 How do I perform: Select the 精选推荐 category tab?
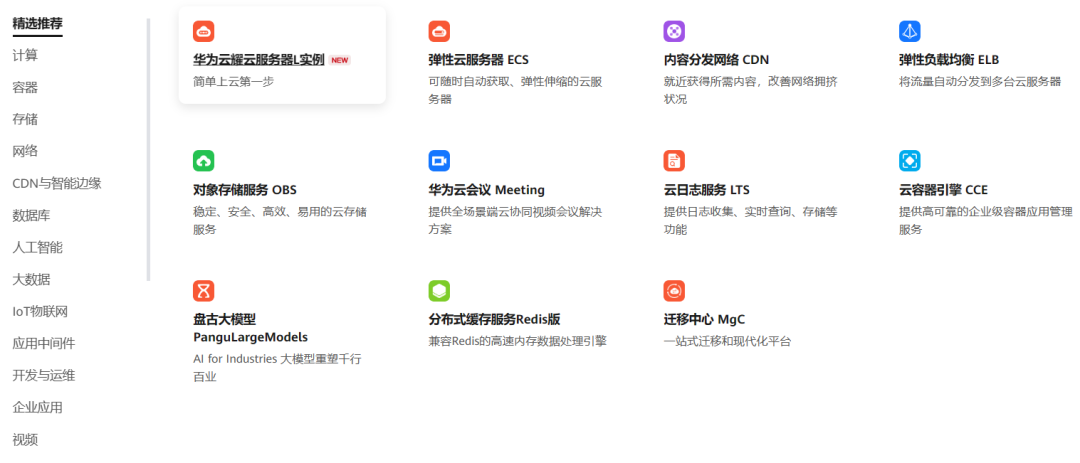coord(38,24)
